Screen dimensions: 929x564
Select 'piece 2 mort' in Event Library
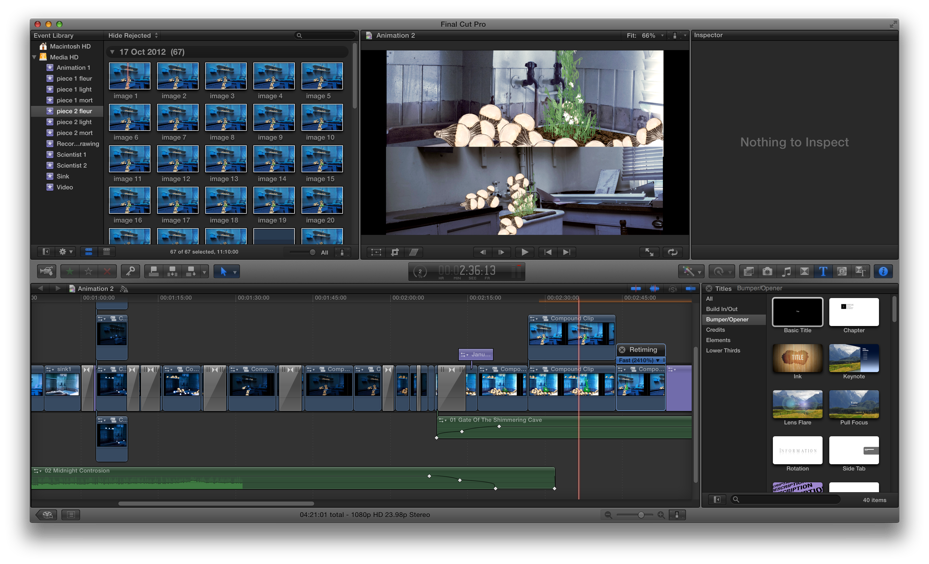74,133
